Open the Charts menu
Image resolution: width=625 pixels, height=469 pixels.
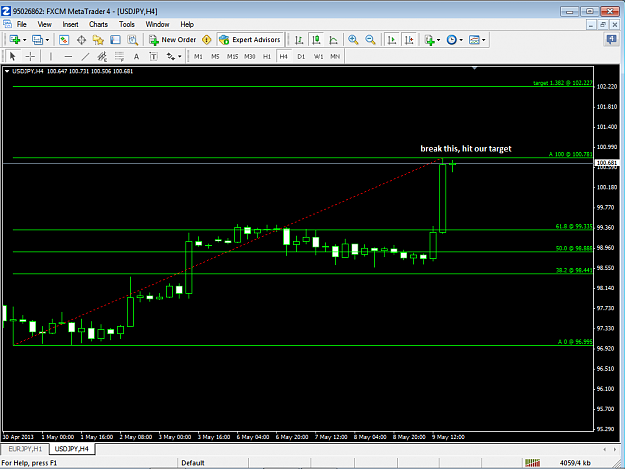[x=98, y=24]
